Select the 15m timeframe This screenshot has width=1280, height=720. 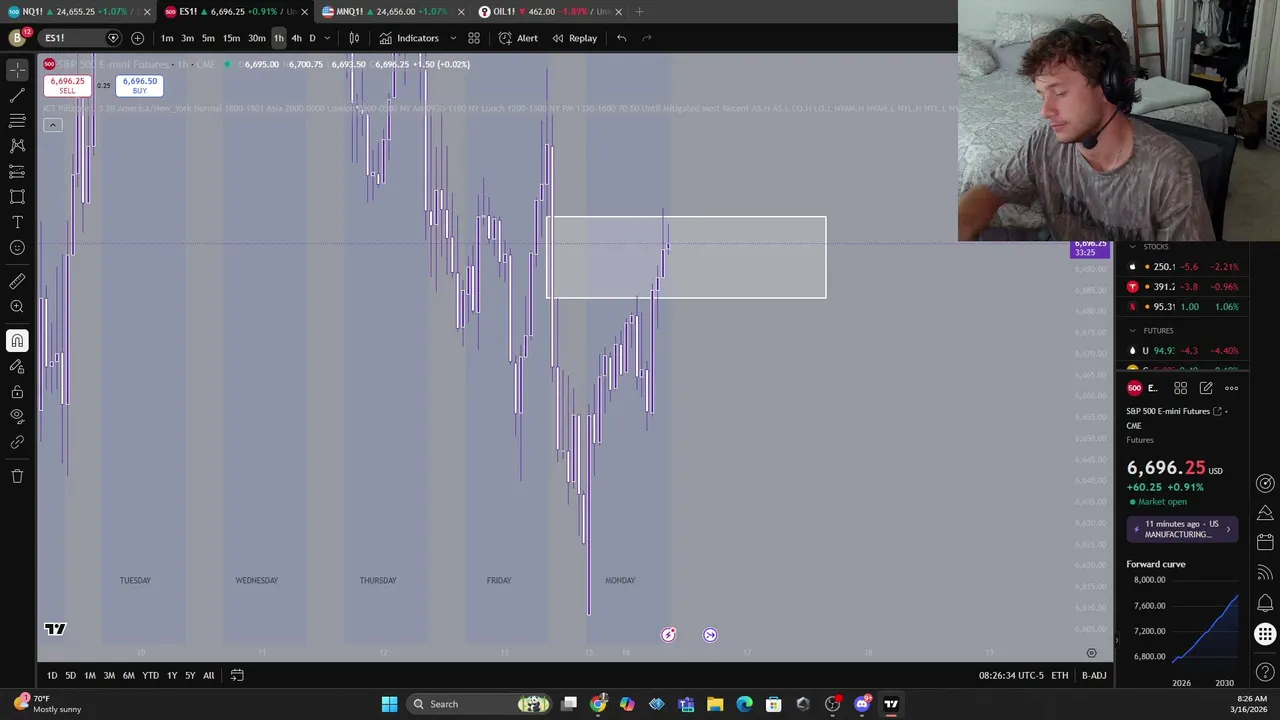(231, 38)
